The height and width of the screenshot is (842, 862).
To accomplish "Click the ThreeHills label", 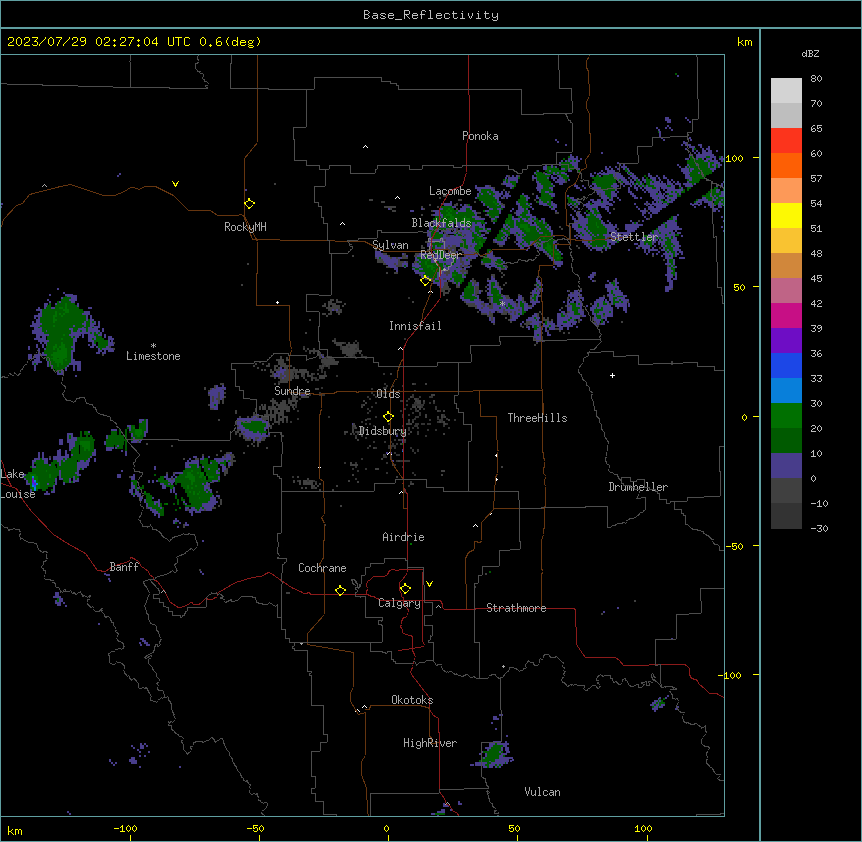I will pos(537,418).
